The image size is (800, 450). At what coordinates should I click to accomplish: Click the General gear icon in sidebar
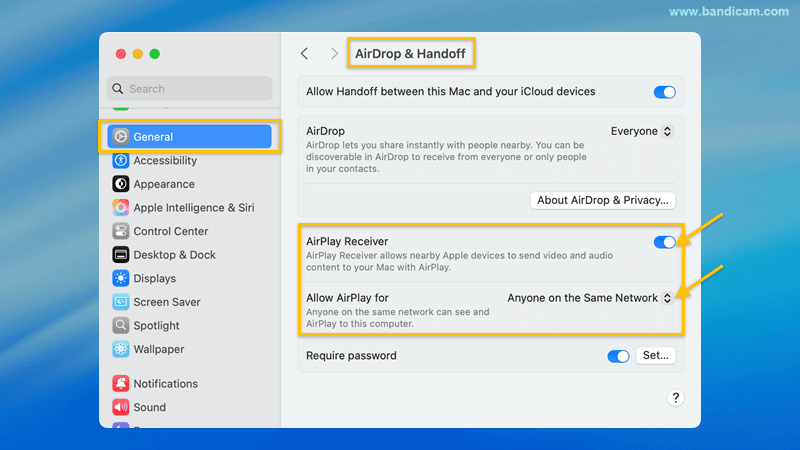click(x=121, y=137)
